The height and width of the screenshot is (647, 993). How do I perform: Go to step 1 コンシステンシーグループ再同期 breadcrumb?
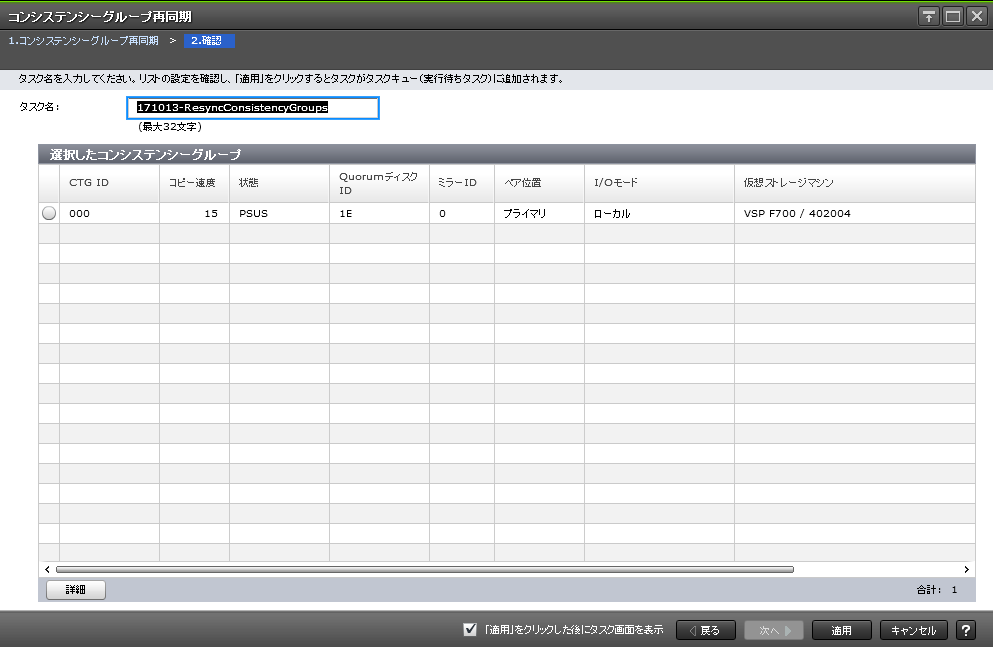coord(83,41)
